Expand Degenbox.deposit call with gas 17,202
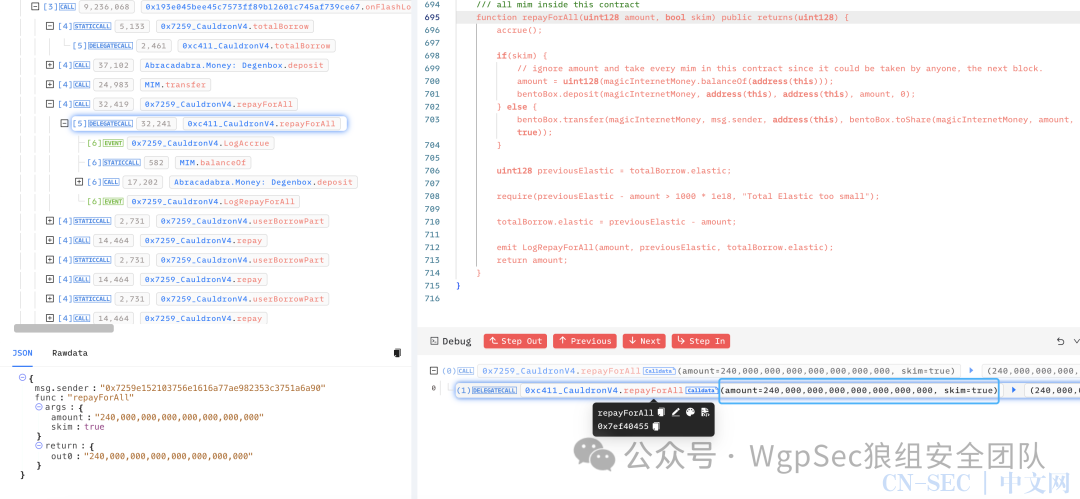The image size is (1080, 499). [79, 182]
